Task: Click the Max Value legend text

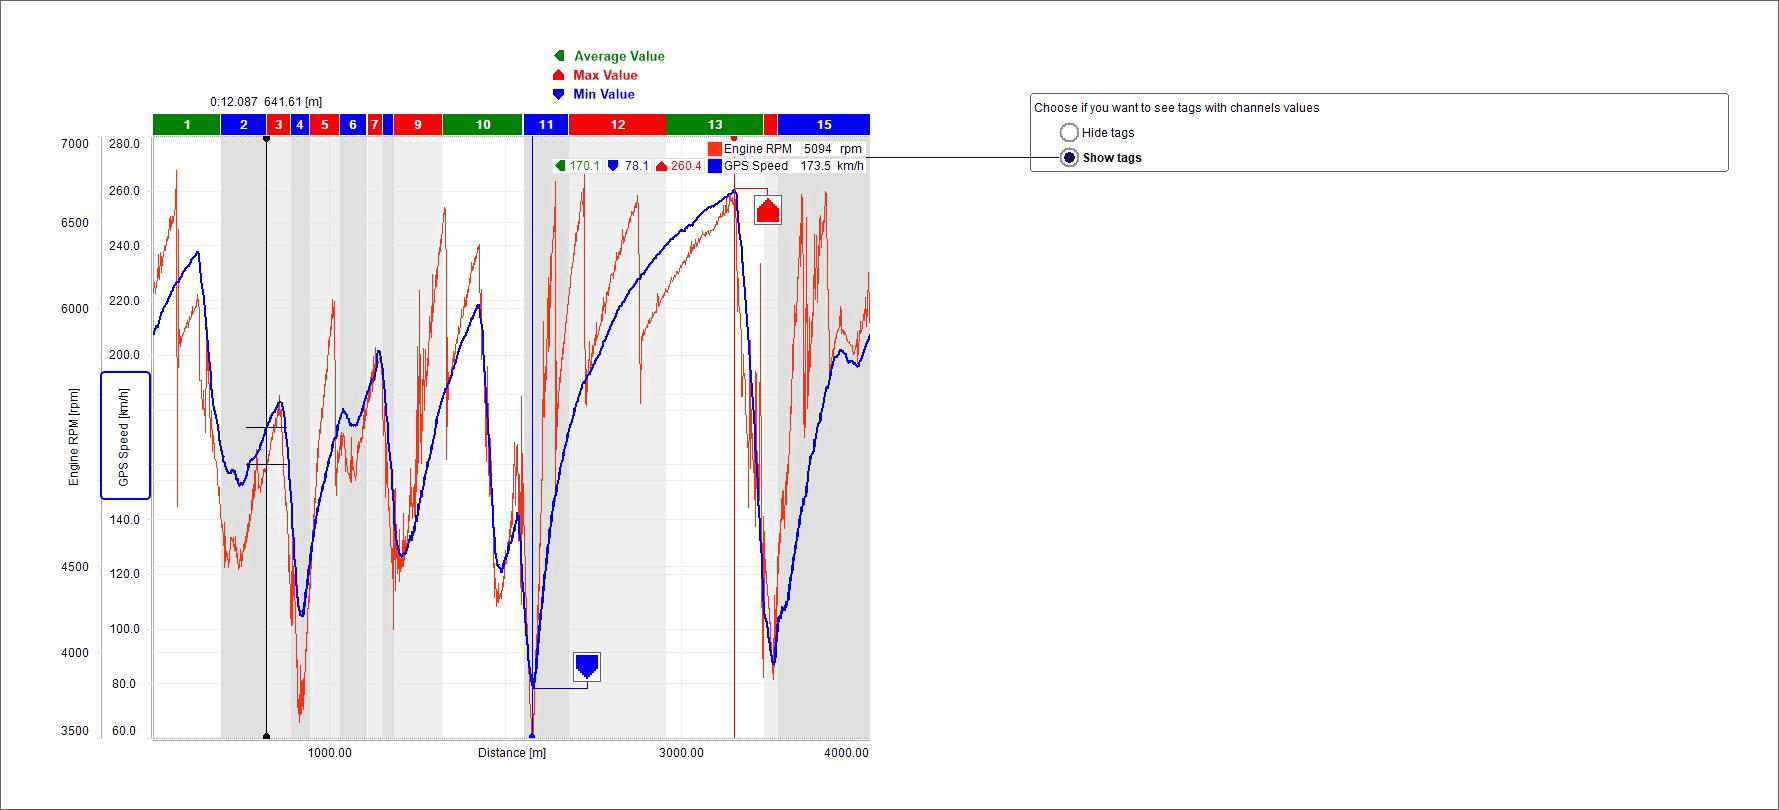Action: click(x=605, y=75)
